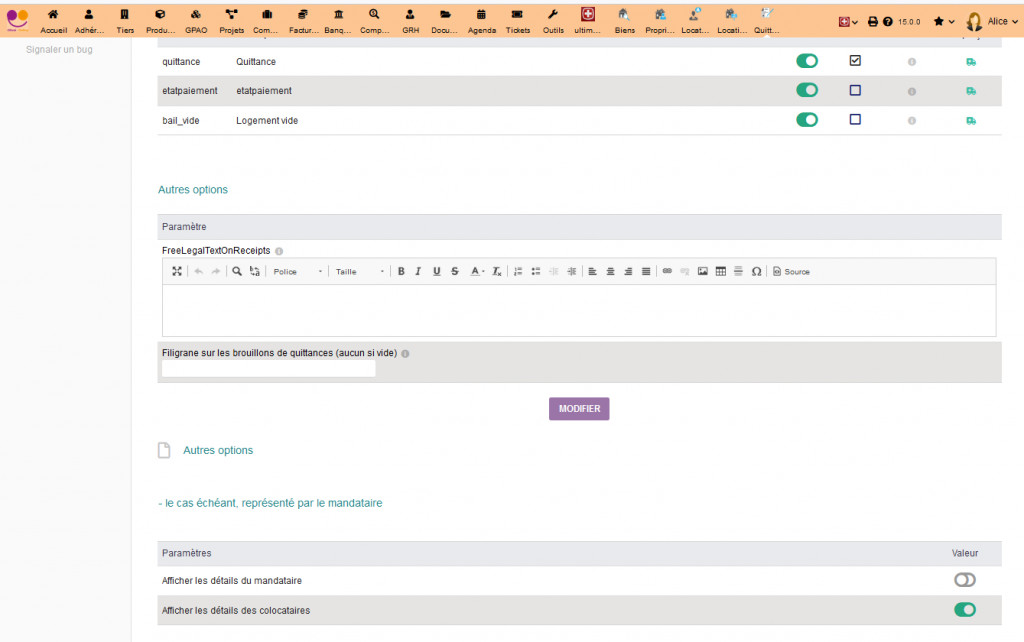The height and width of the screenshot is (642, 1024).
Task: Open the Agenda menu
Action: 481,21
